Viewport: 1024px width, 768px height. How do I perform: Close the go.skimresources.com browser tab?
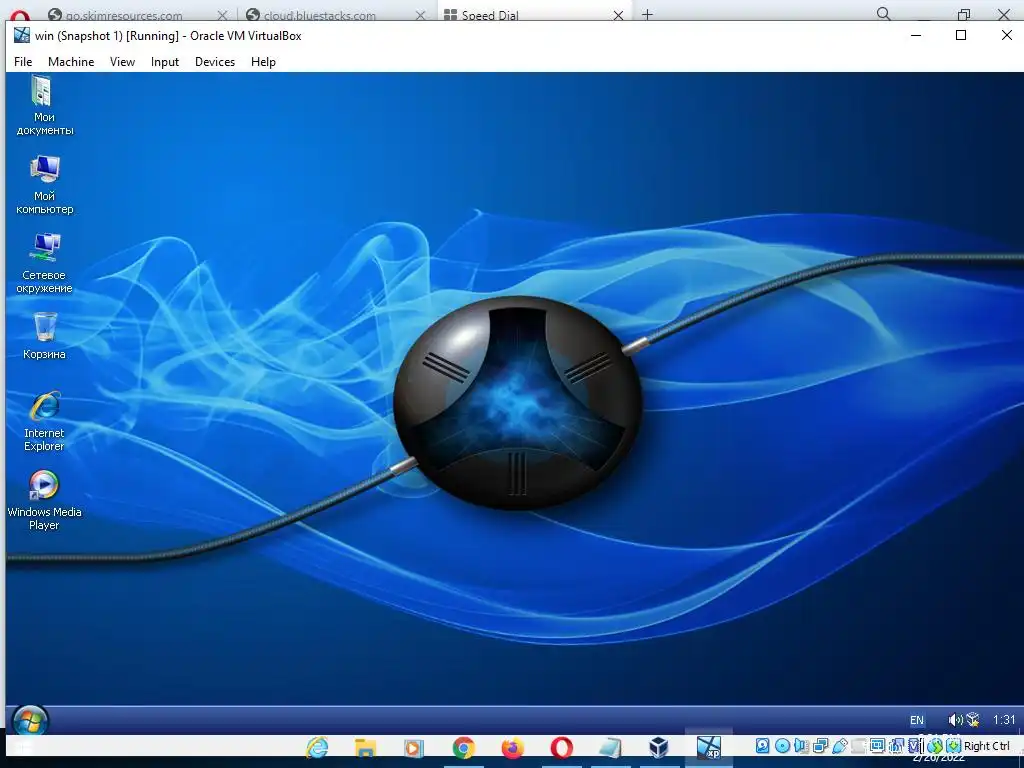(222, 14)
